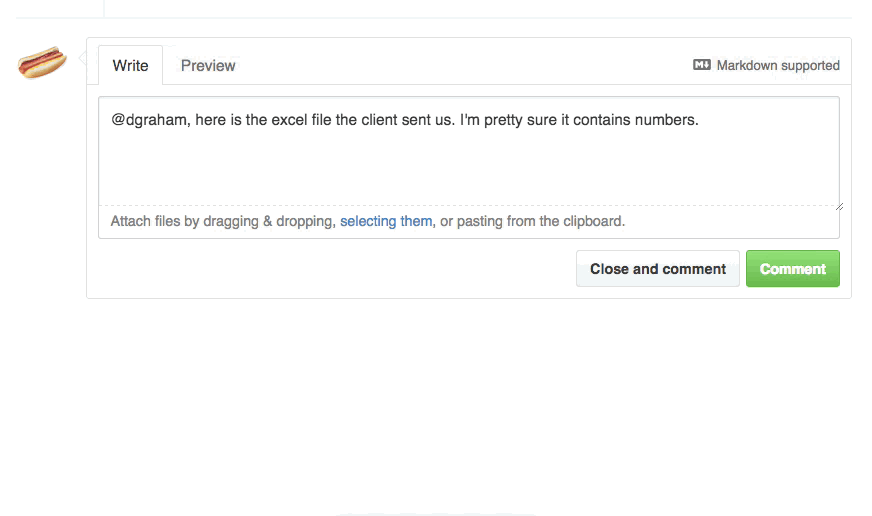The image size is (872, 516).
Task: Click the textarea resize handle corner
Action: tap(839, 206)
